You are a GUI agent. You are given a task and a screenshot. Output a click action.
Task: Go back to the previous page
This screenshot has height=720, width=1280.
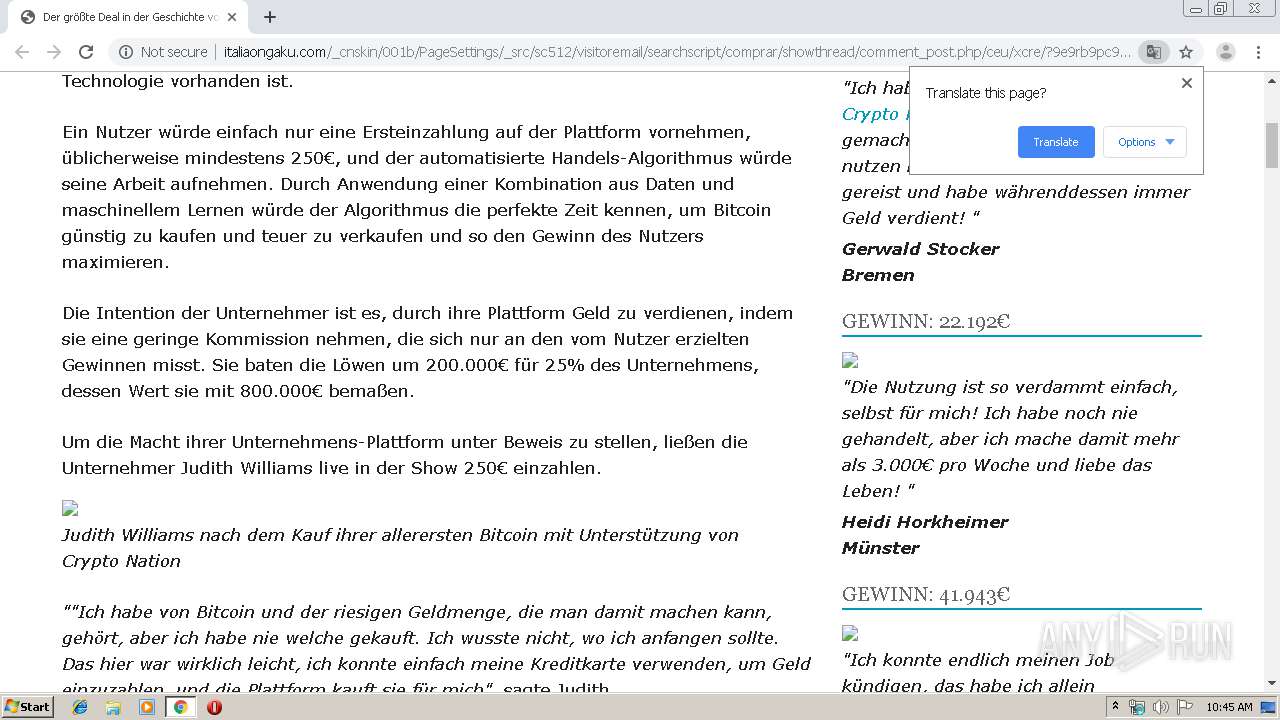(22, 52)
